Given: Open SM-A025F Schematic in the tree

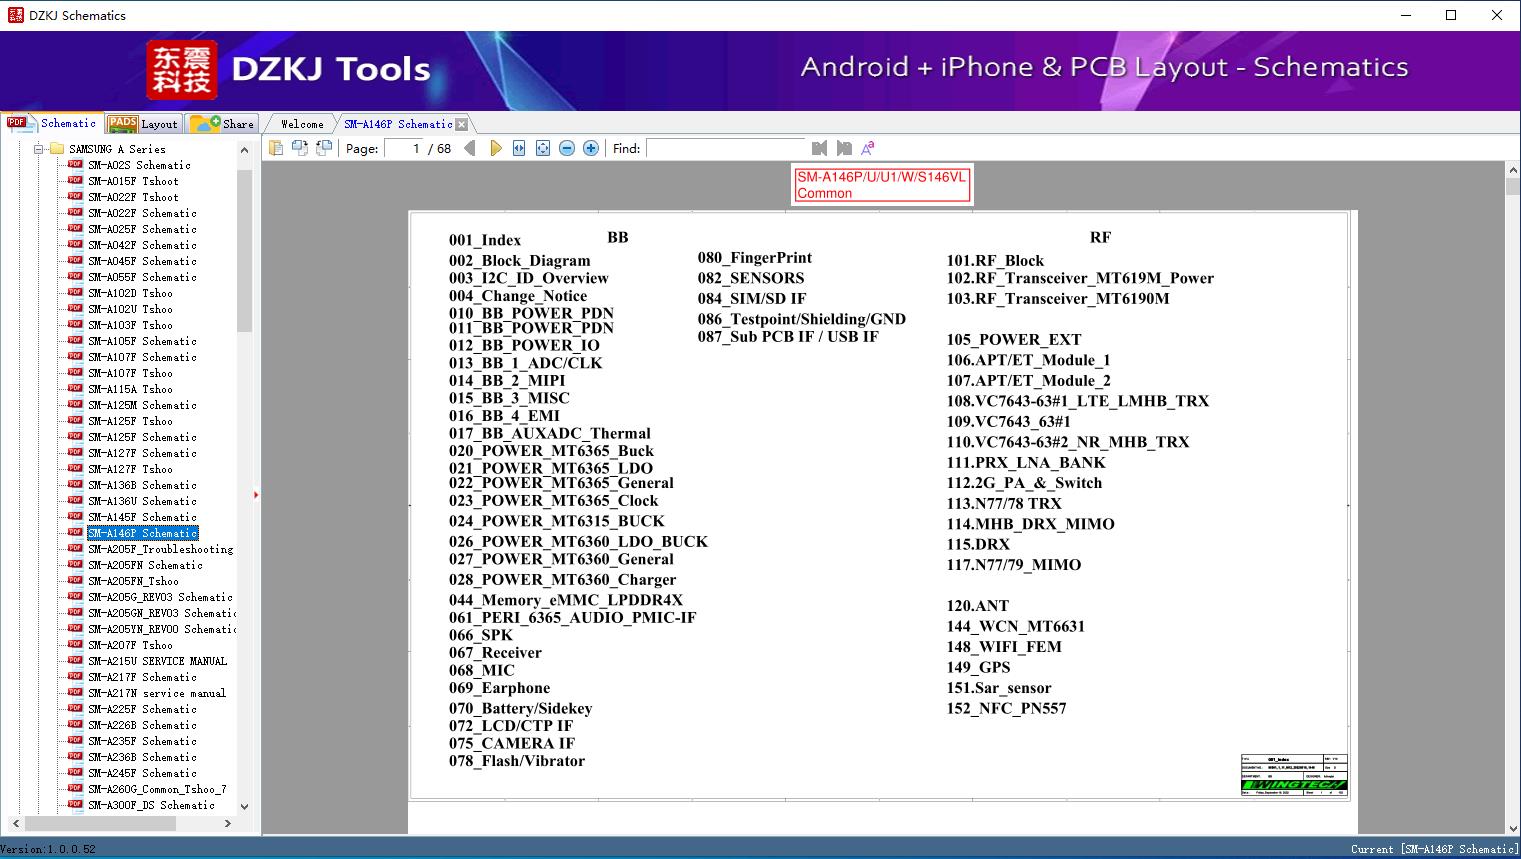Looking at the screenshot, I should [142, 229].
